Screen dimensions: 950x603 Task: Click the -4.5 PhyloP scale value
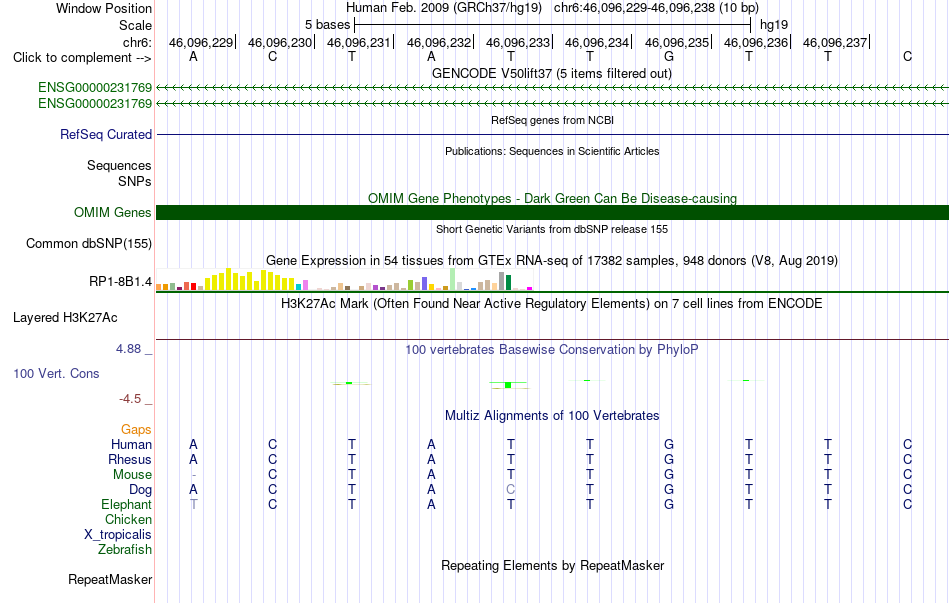130,399
